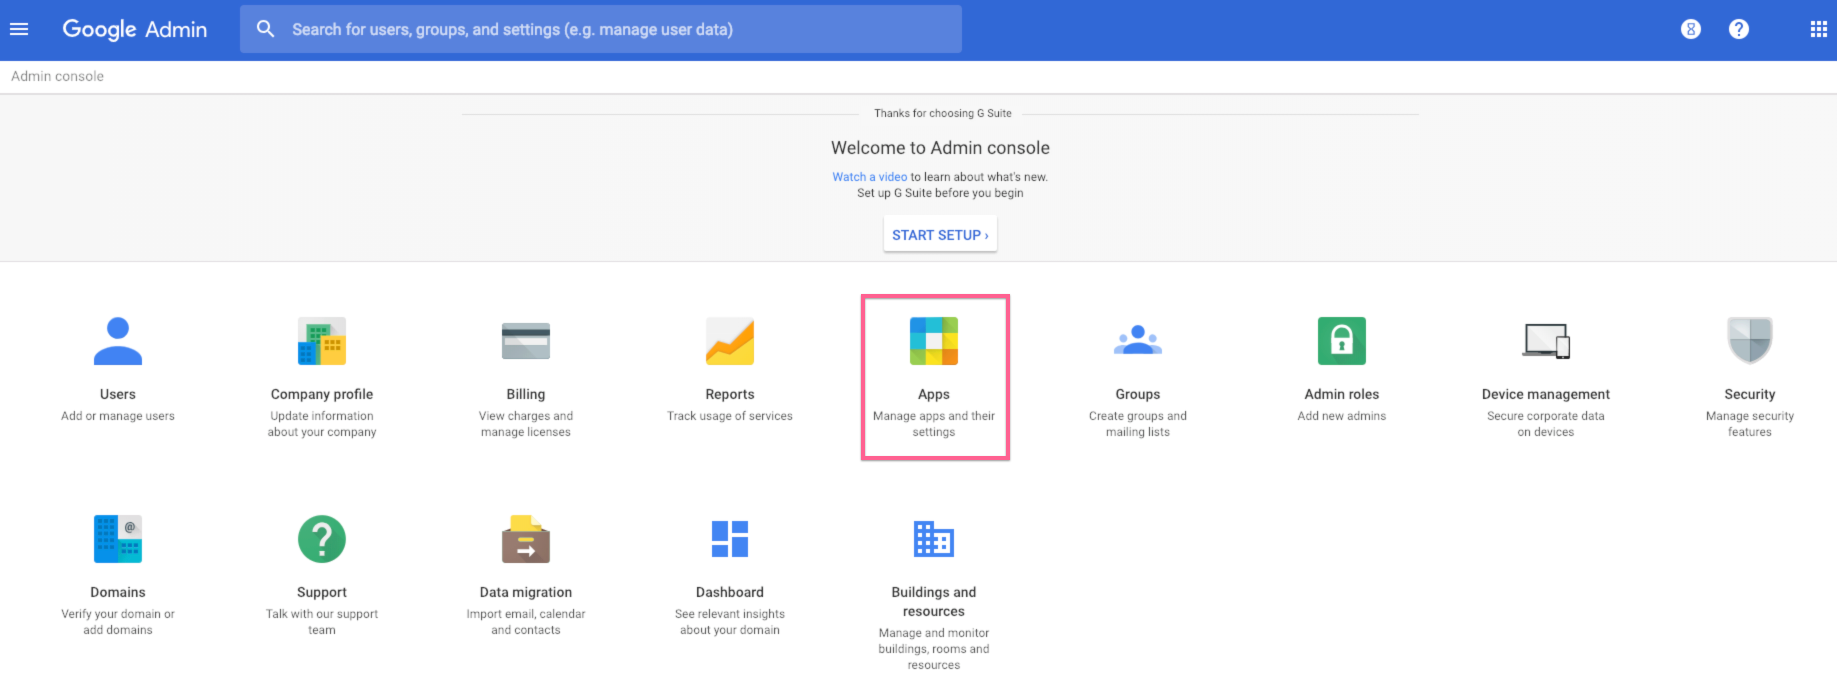Image resolution: width=1837 pixels, height=690 pixels.
Task: Click 'Welcome to Admin console' heading
Action: (940, 148)
